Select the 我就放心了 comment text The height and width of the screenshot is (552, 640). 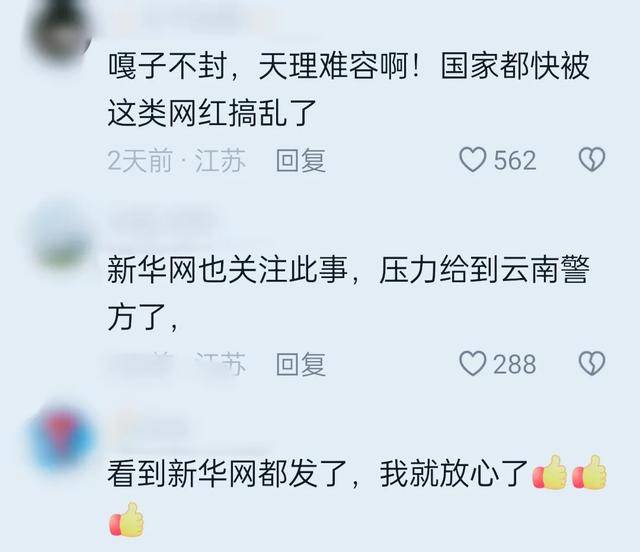454,474
